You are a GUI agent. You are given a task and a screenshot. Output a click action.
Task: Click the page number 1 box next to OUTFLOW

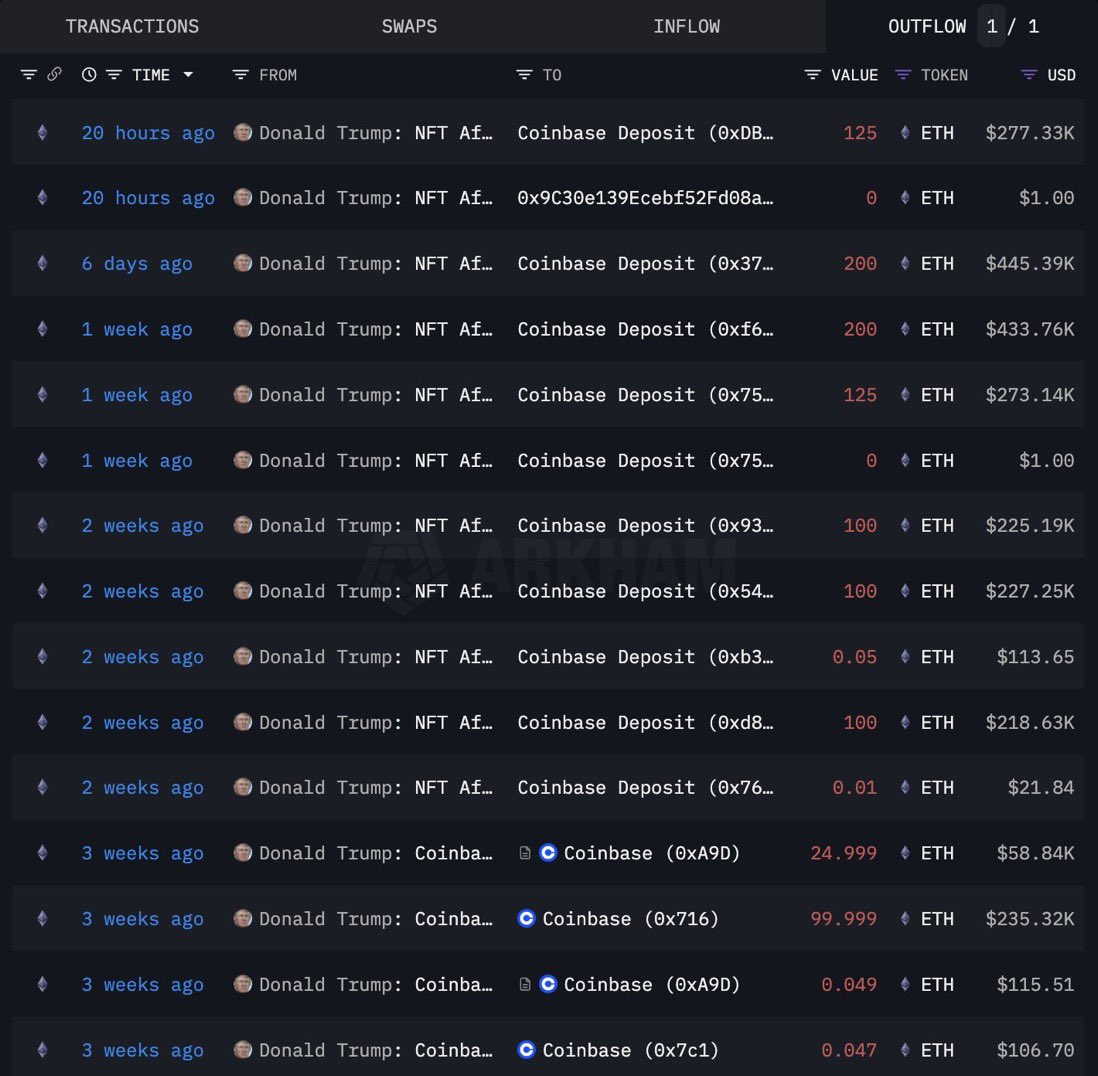coord(991,26)
